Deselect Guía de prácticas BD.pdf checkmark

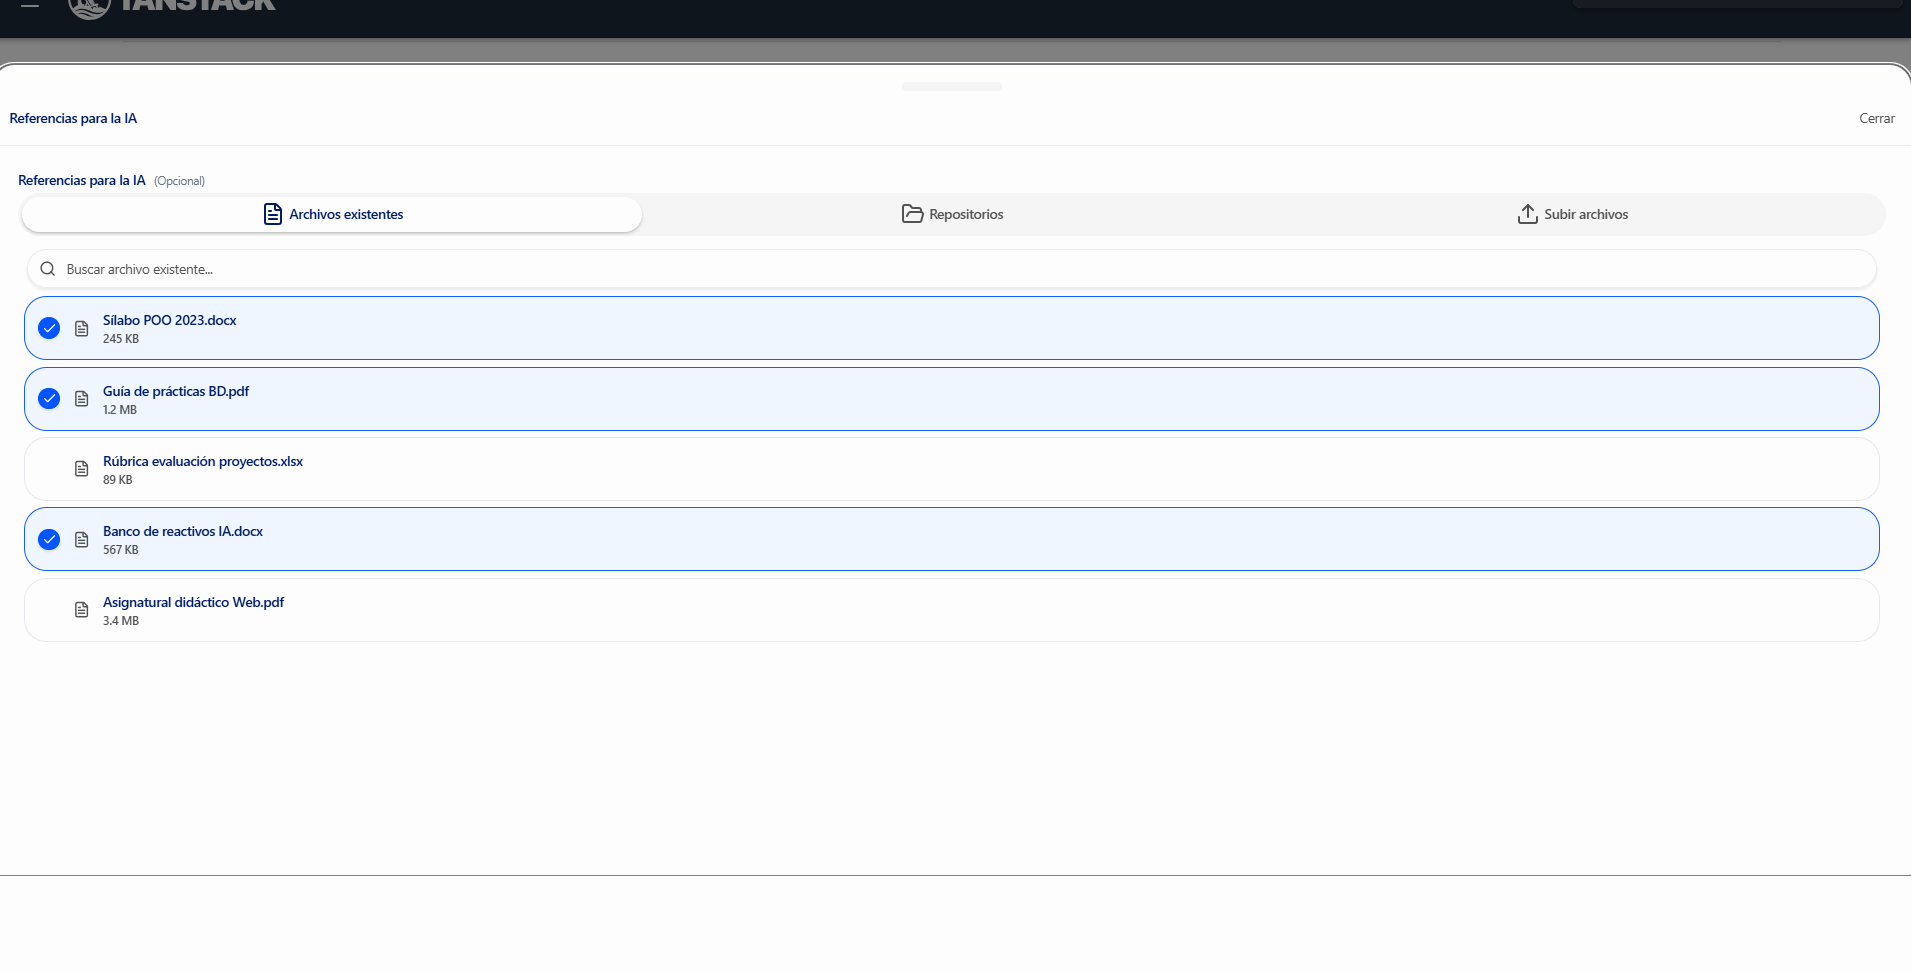tap(49, 399)
